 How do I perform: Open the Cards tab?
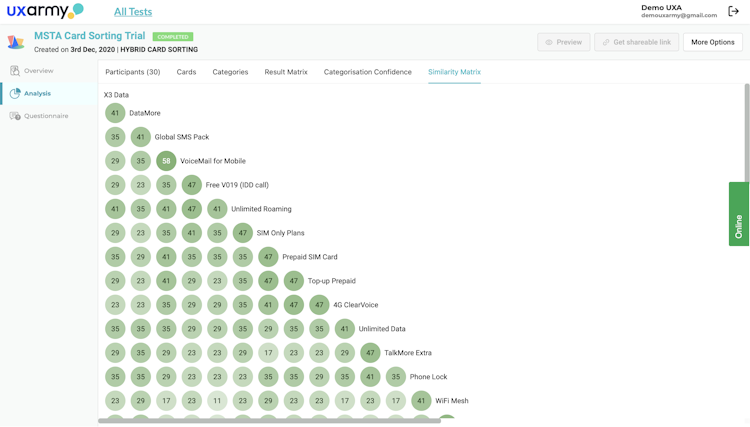(186, 72)
